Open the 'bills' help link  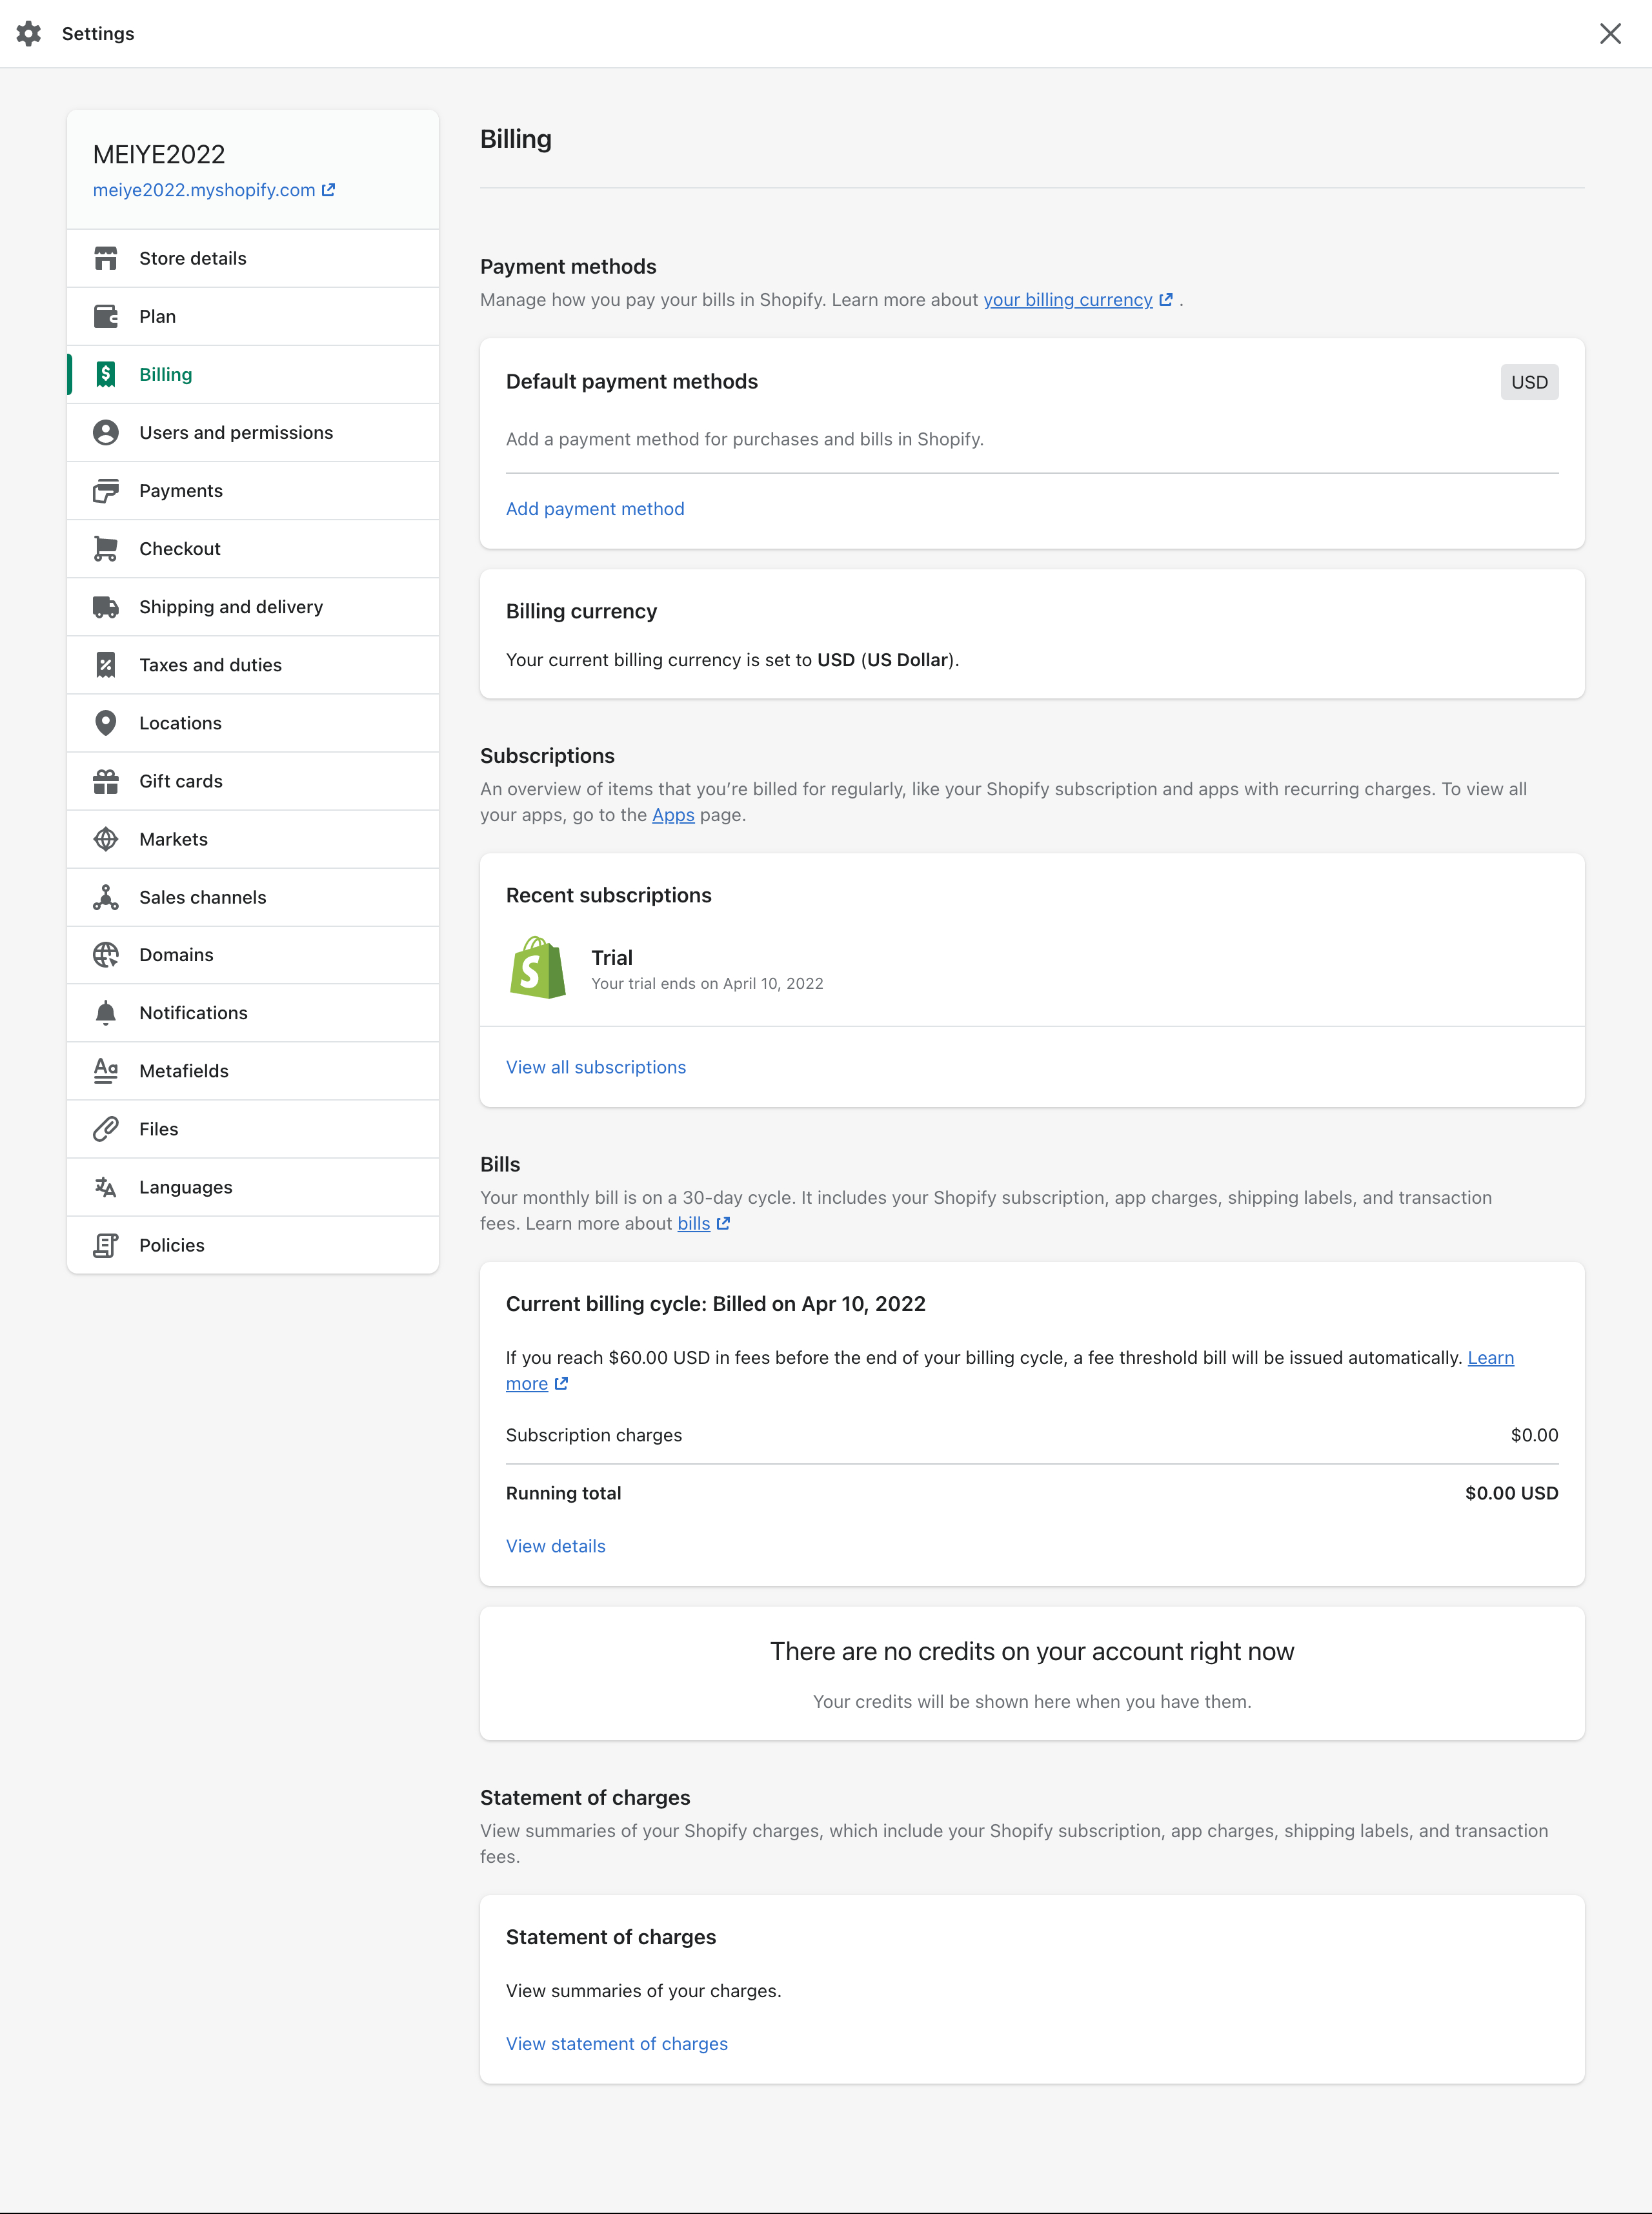(x=694, y=1224)
